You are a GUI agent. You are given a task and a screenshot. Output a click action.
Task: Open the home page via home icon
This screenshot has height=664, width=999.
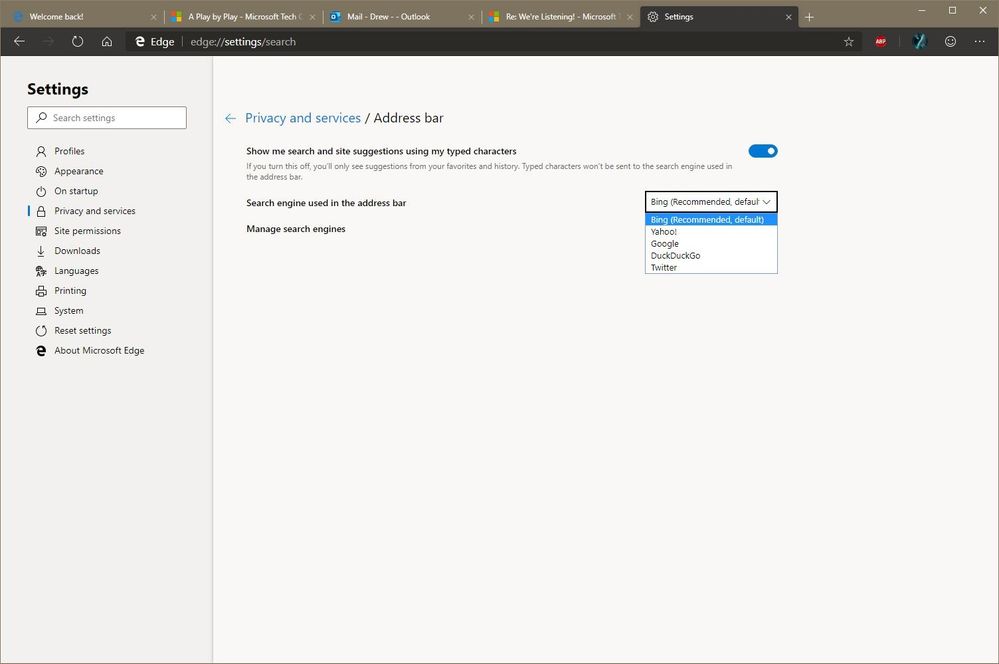107,41
